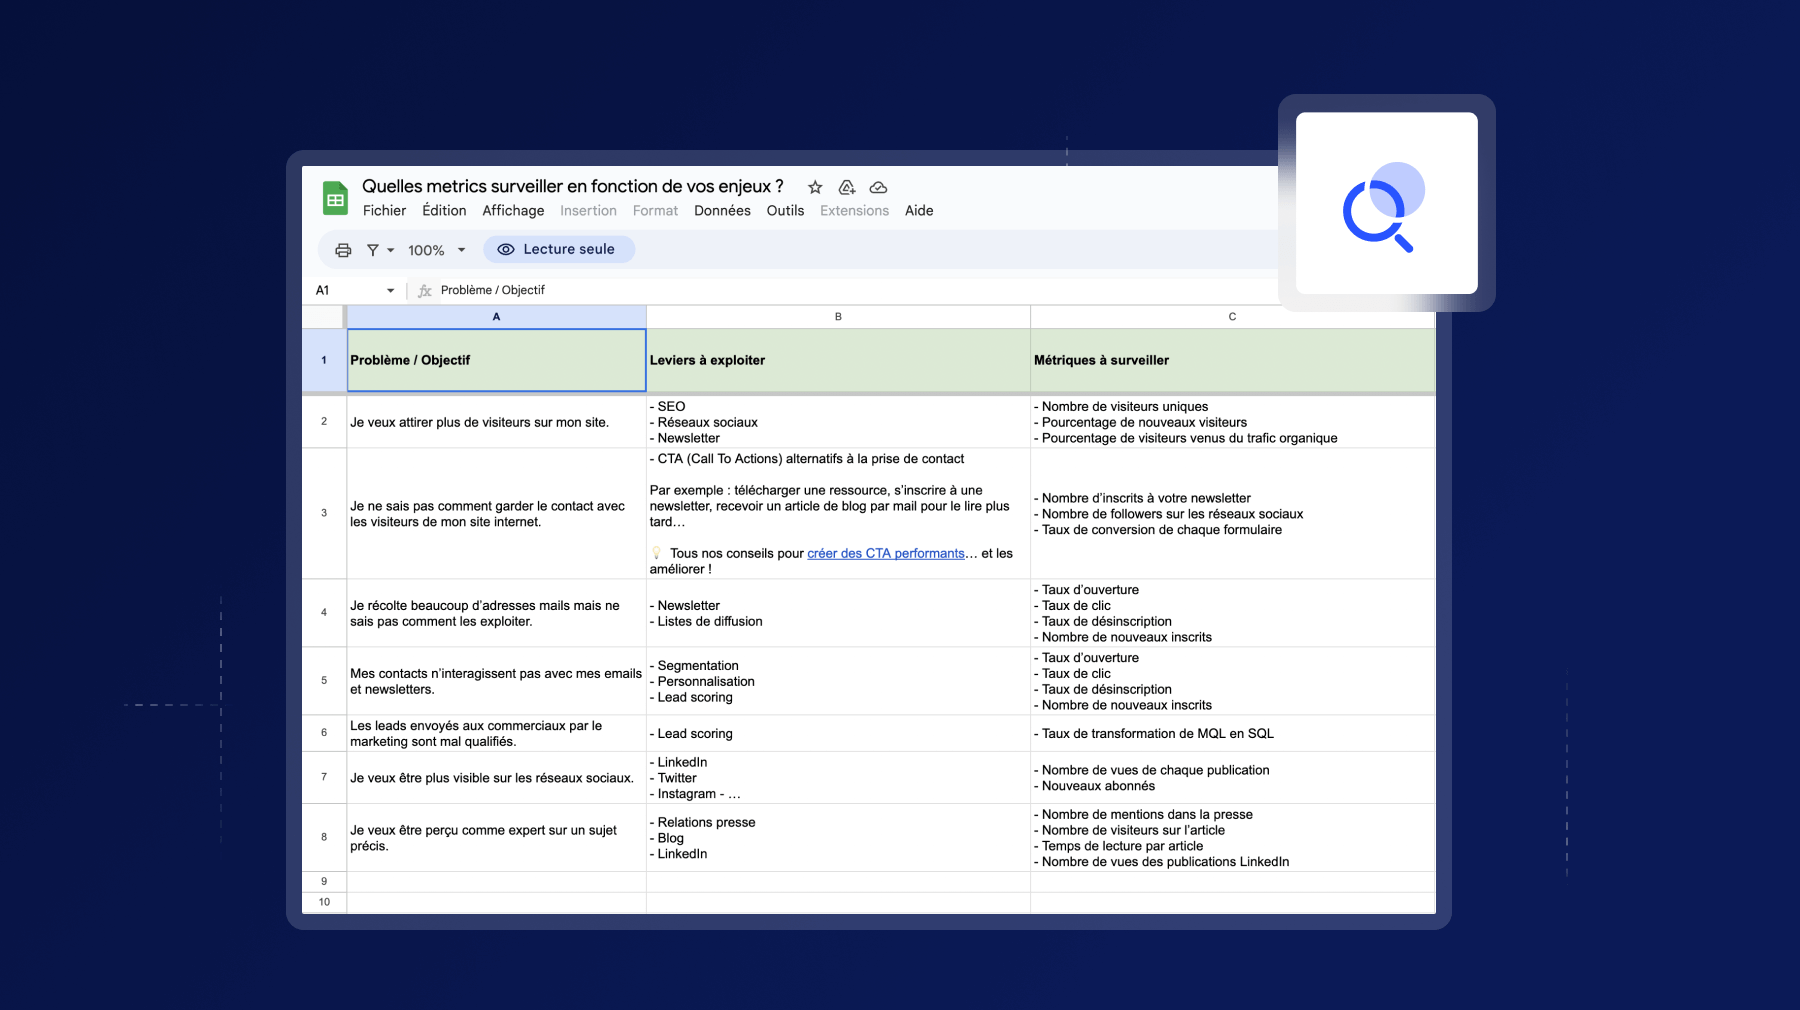This screenshot has height=1010, width=1800.
Task: Select column A header
Action: pyautogui.click(x=496, y=317)
